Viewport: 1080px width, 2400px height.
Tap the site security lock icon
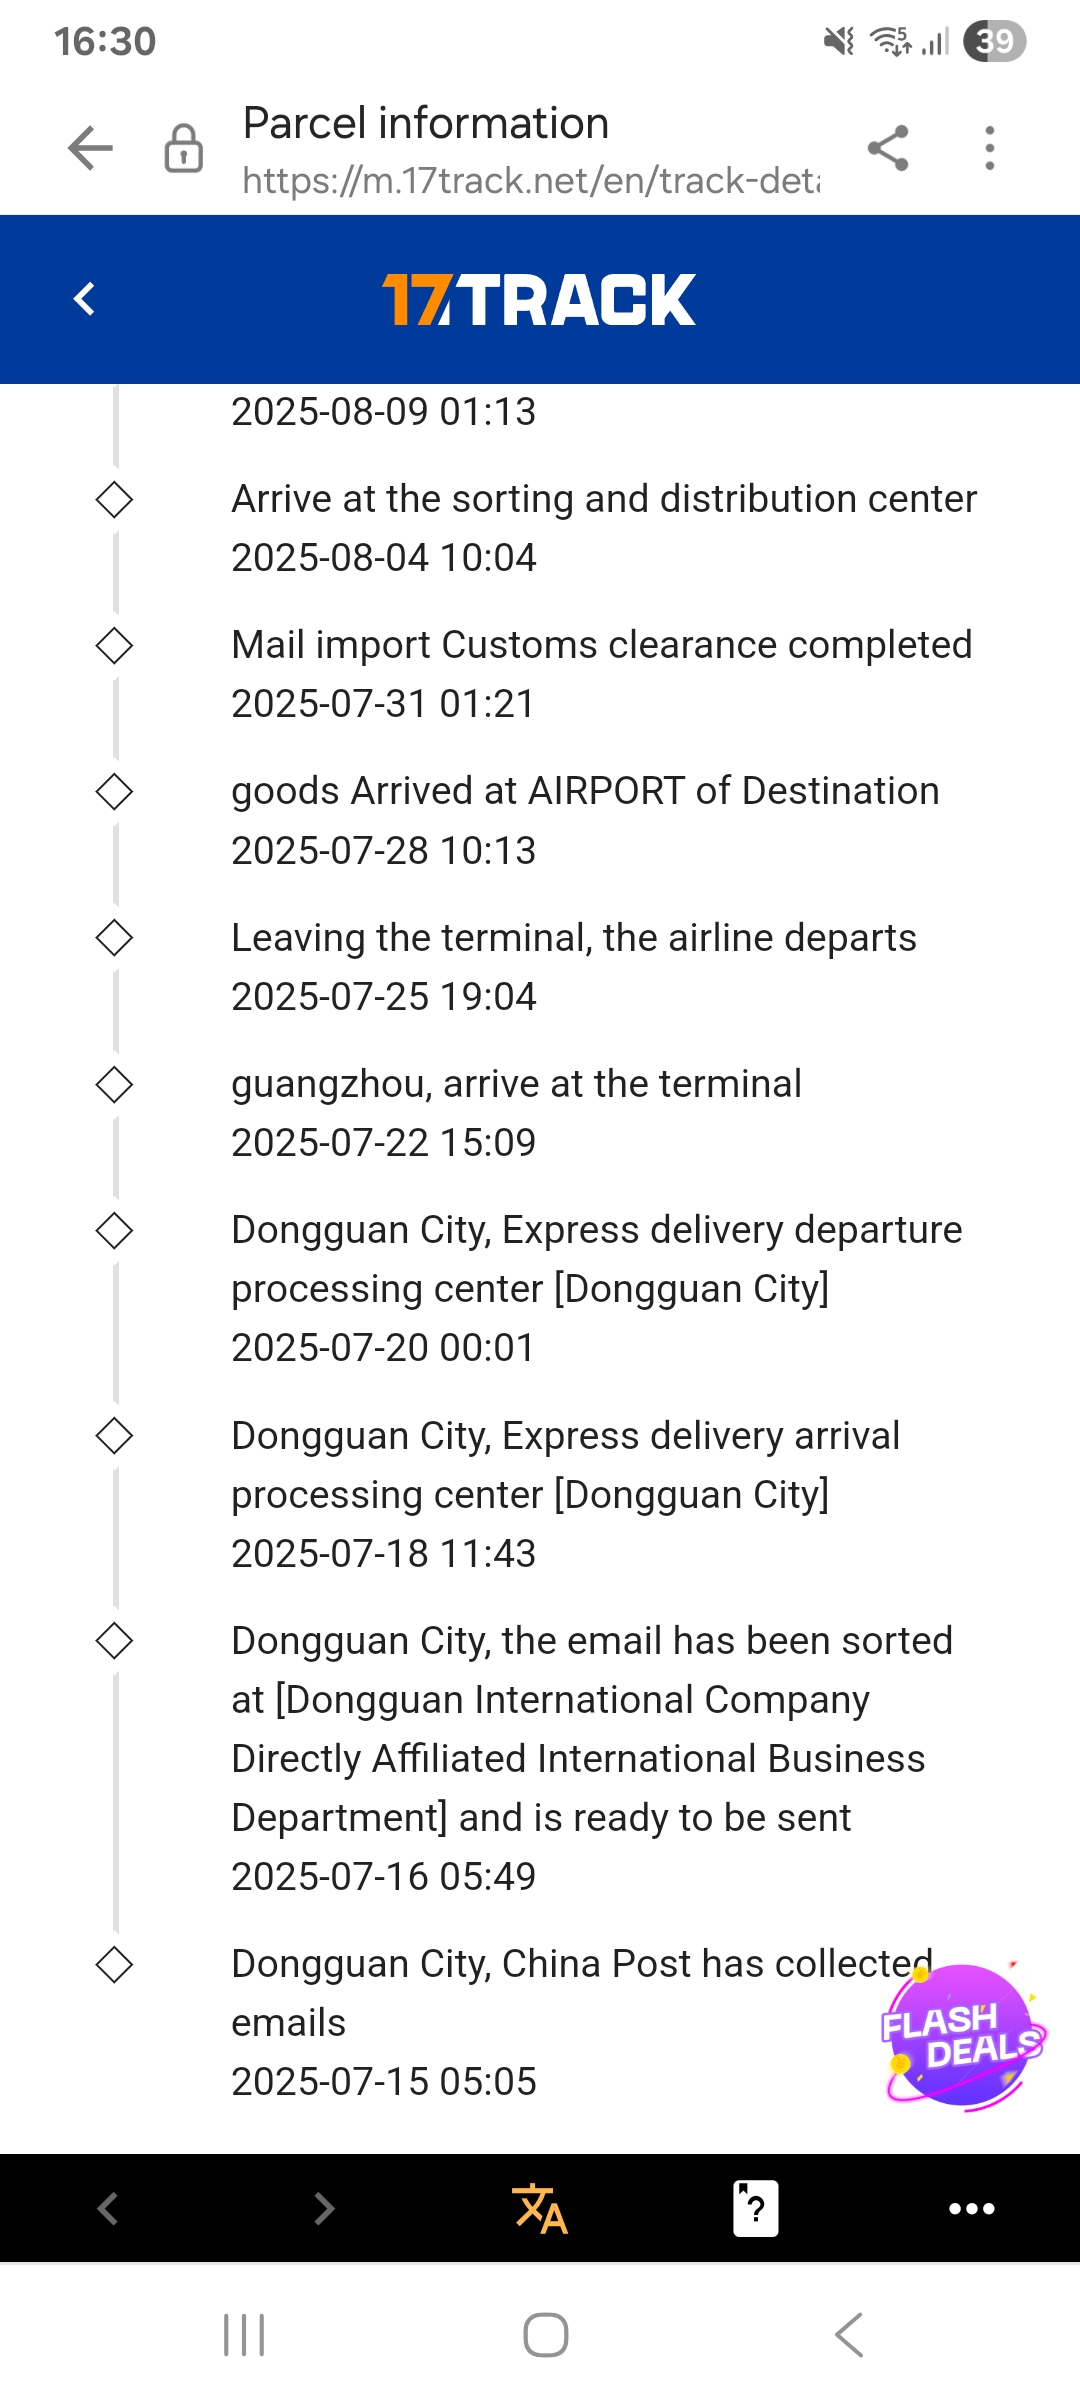[184, 149]
